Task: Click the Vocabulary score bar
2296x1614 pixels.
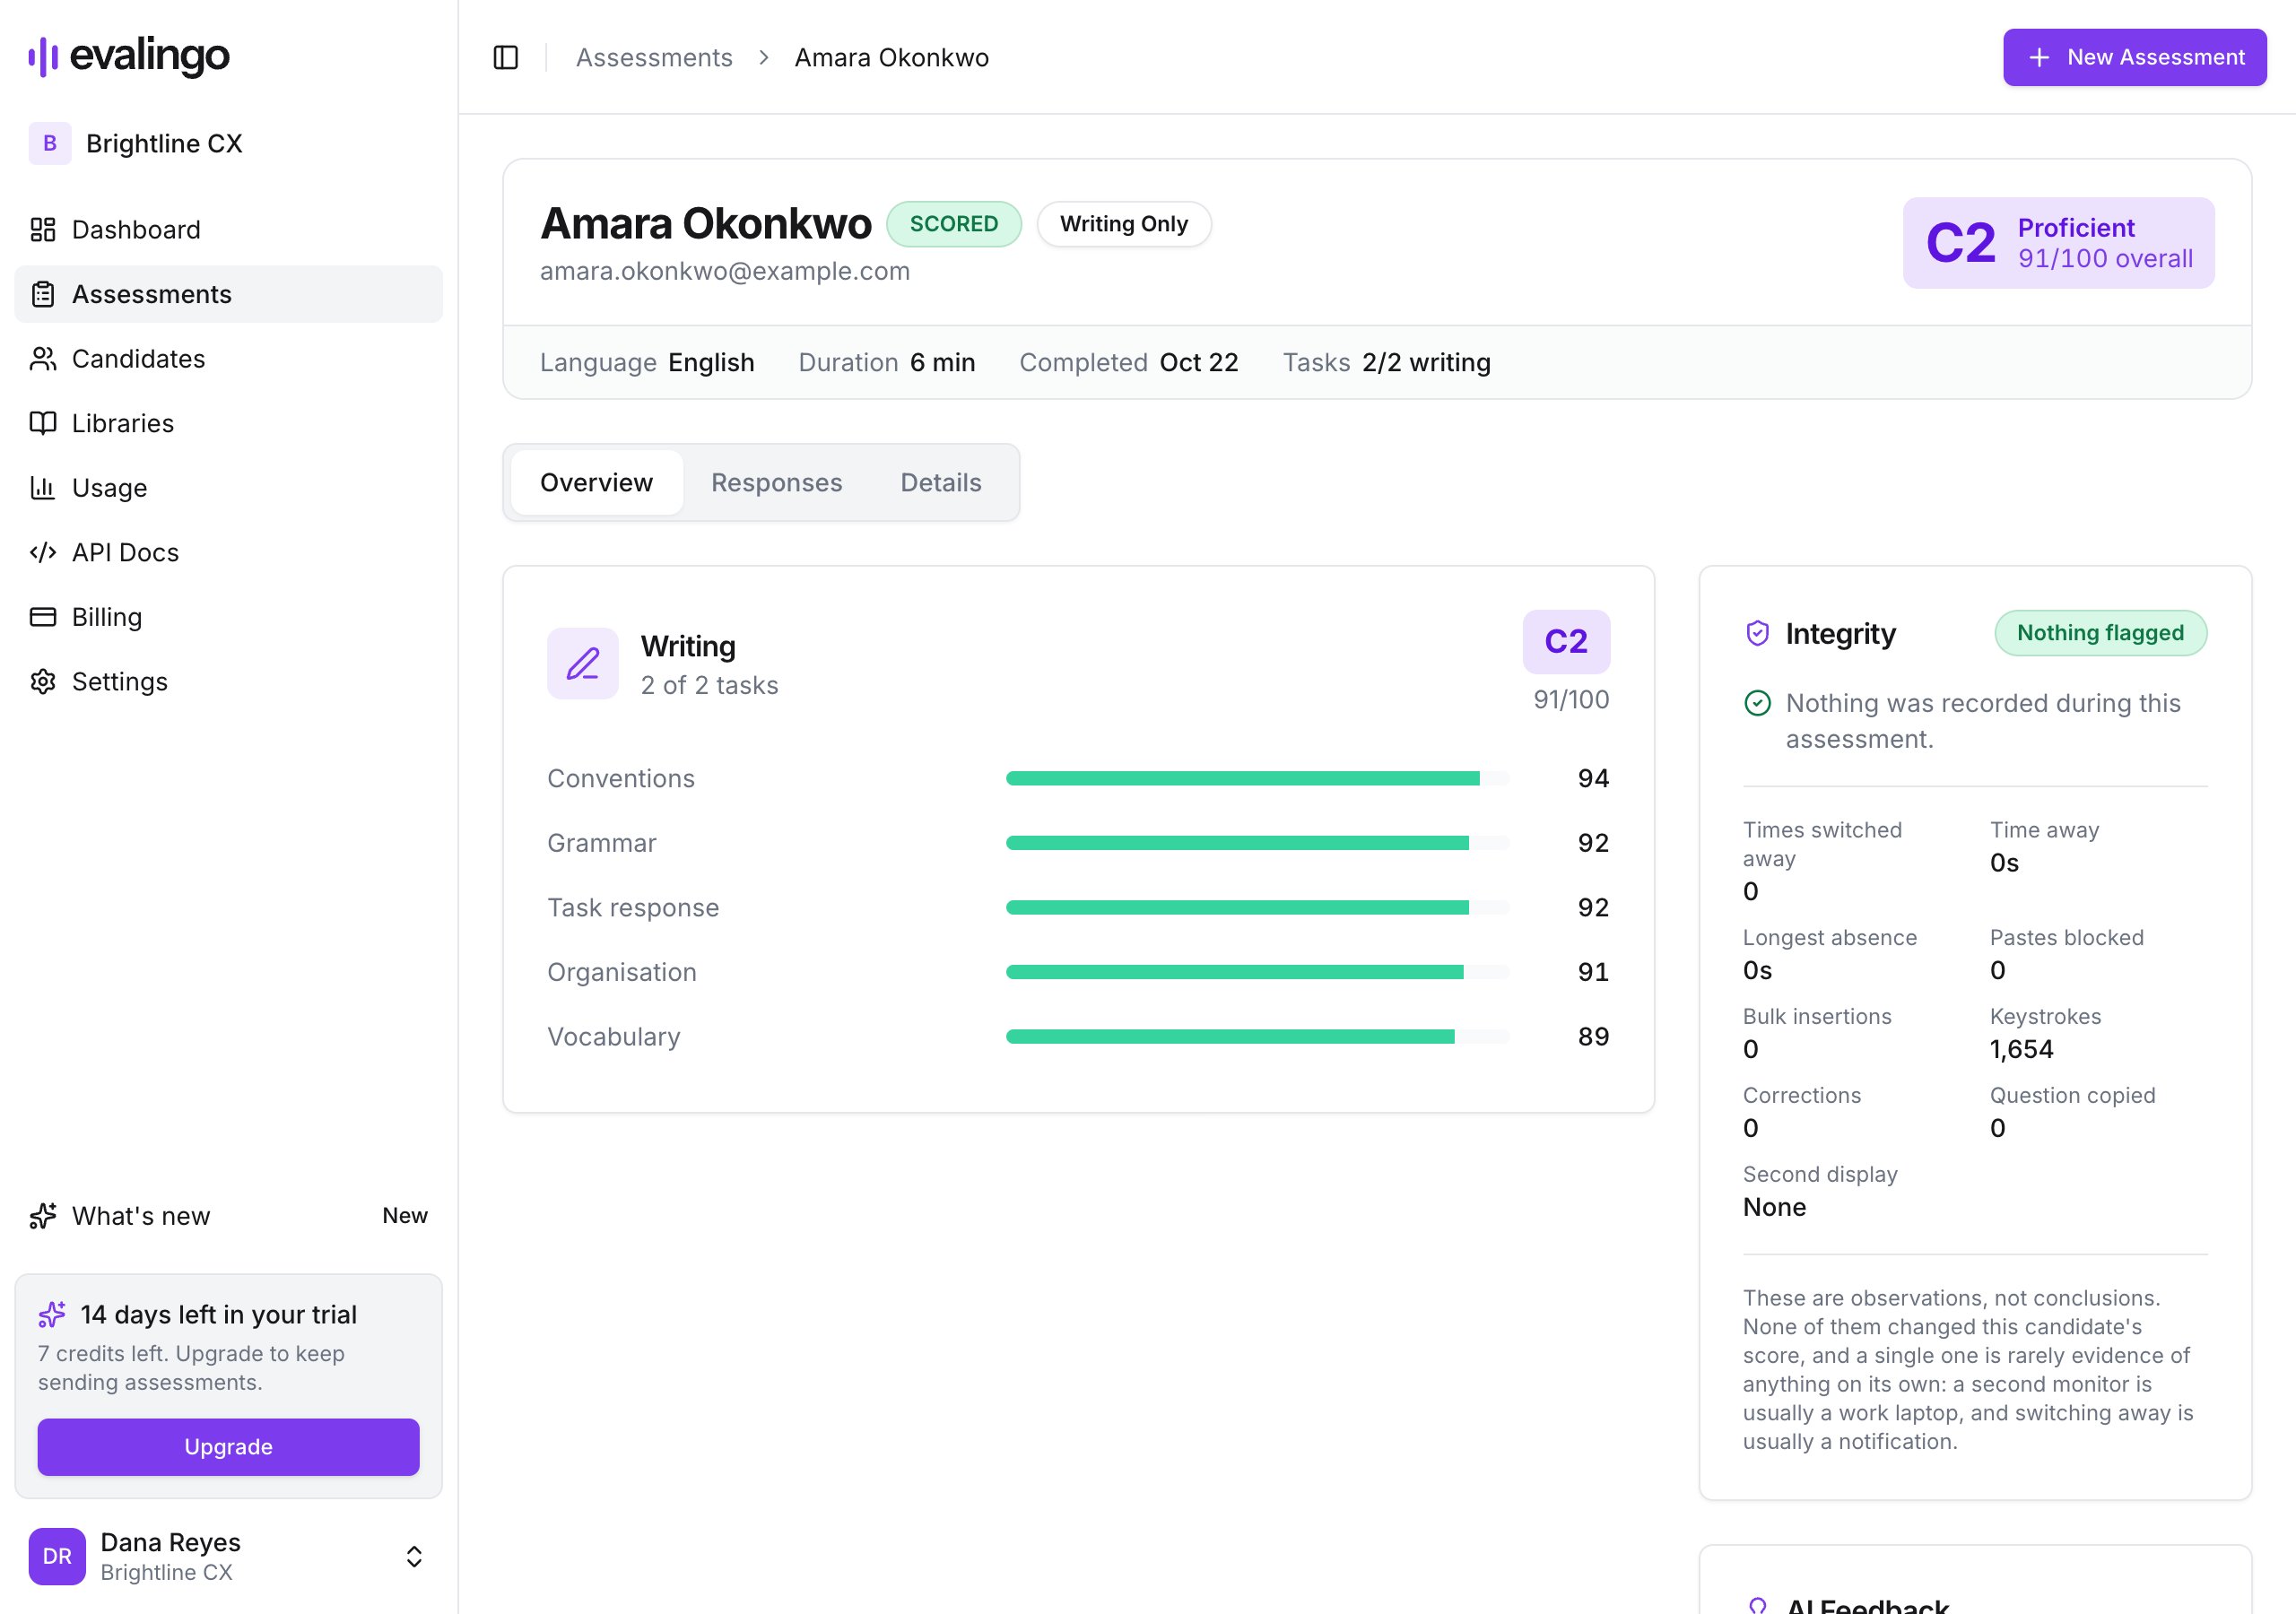Action: [1257, 1036]
